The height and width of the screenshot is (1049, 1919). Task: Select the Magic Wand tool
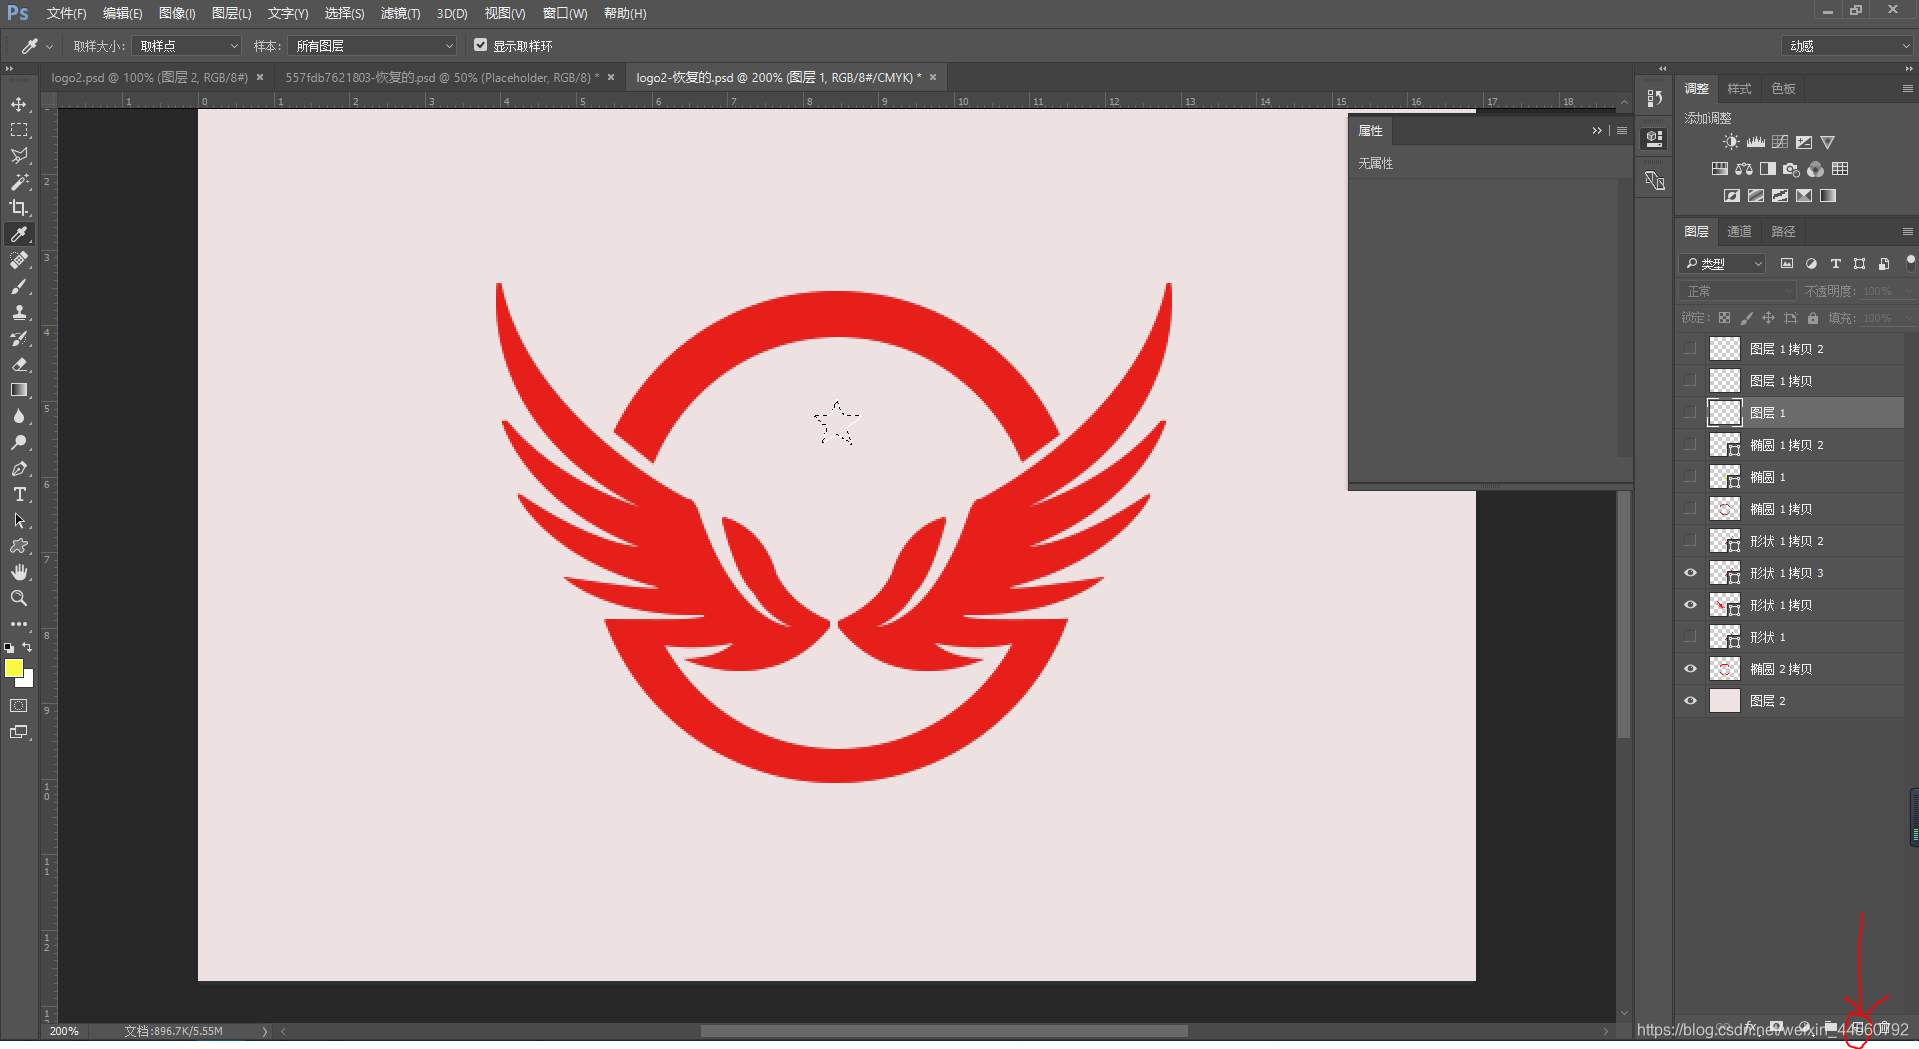(19, 182)
